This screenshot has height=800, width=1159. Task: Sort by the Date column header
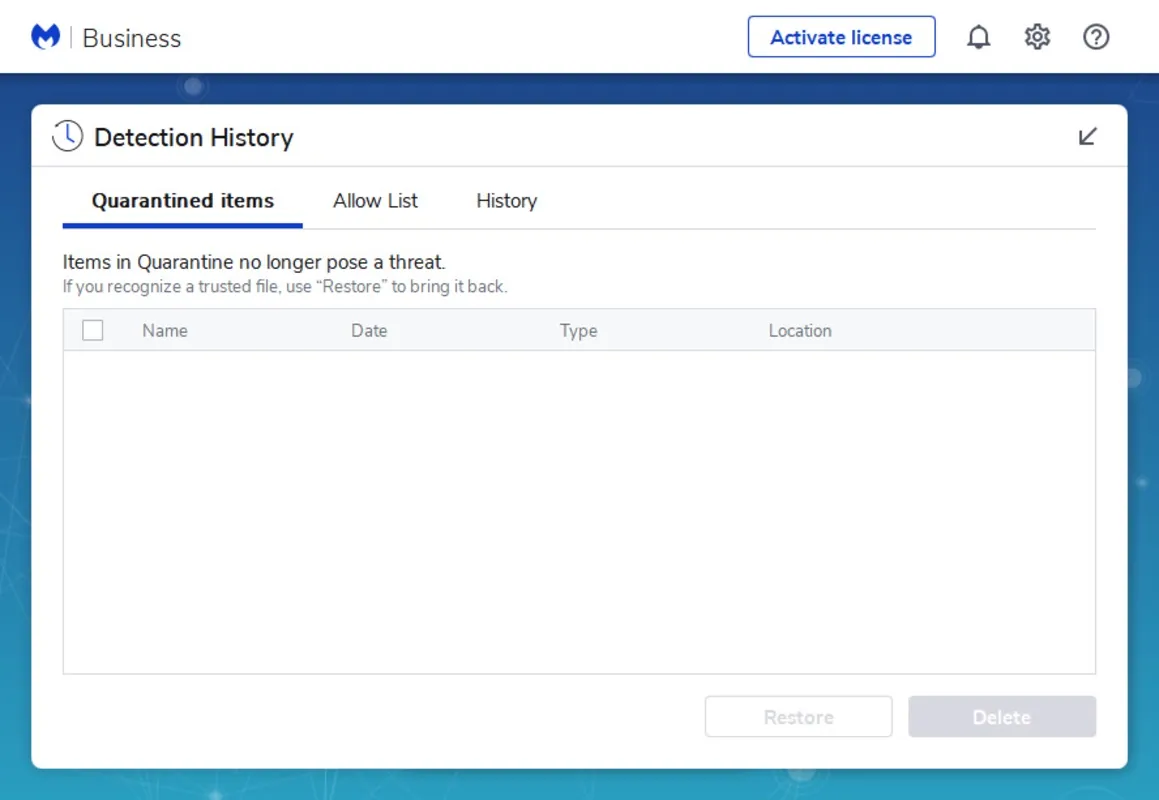(369, 330)
